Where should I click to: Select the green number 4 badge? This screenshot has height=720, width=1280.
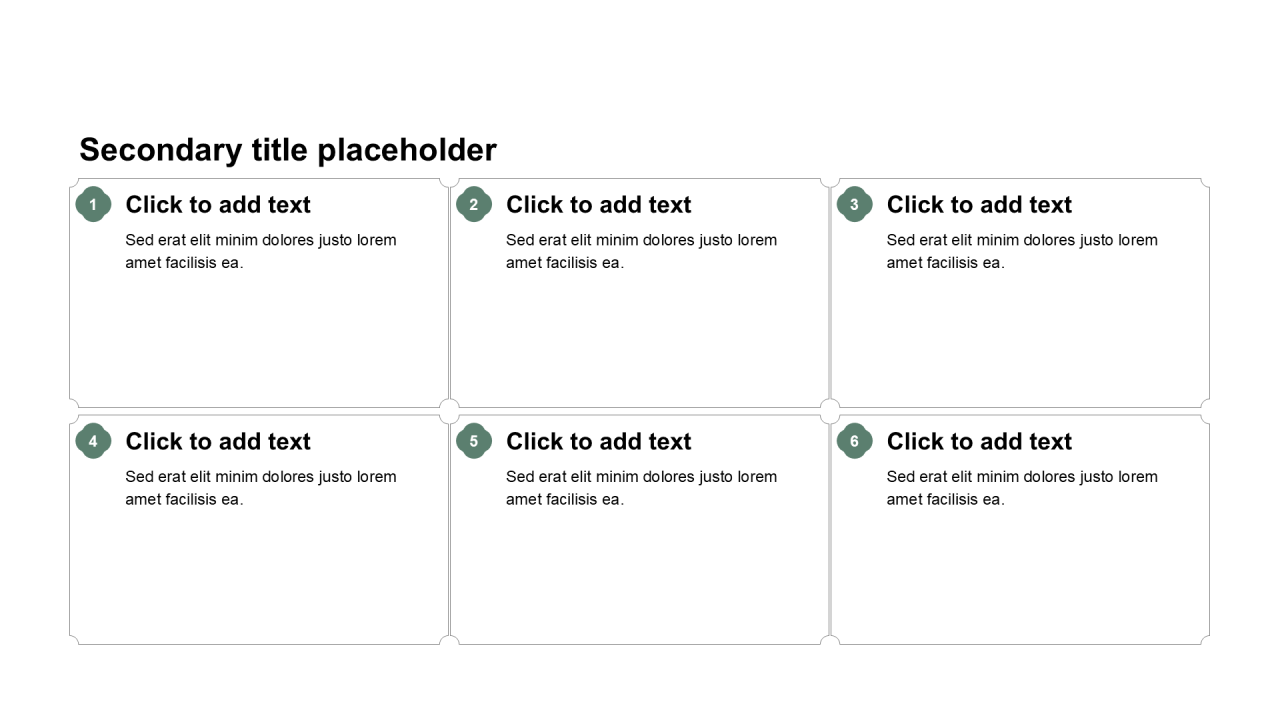click(x=93, y=441)
